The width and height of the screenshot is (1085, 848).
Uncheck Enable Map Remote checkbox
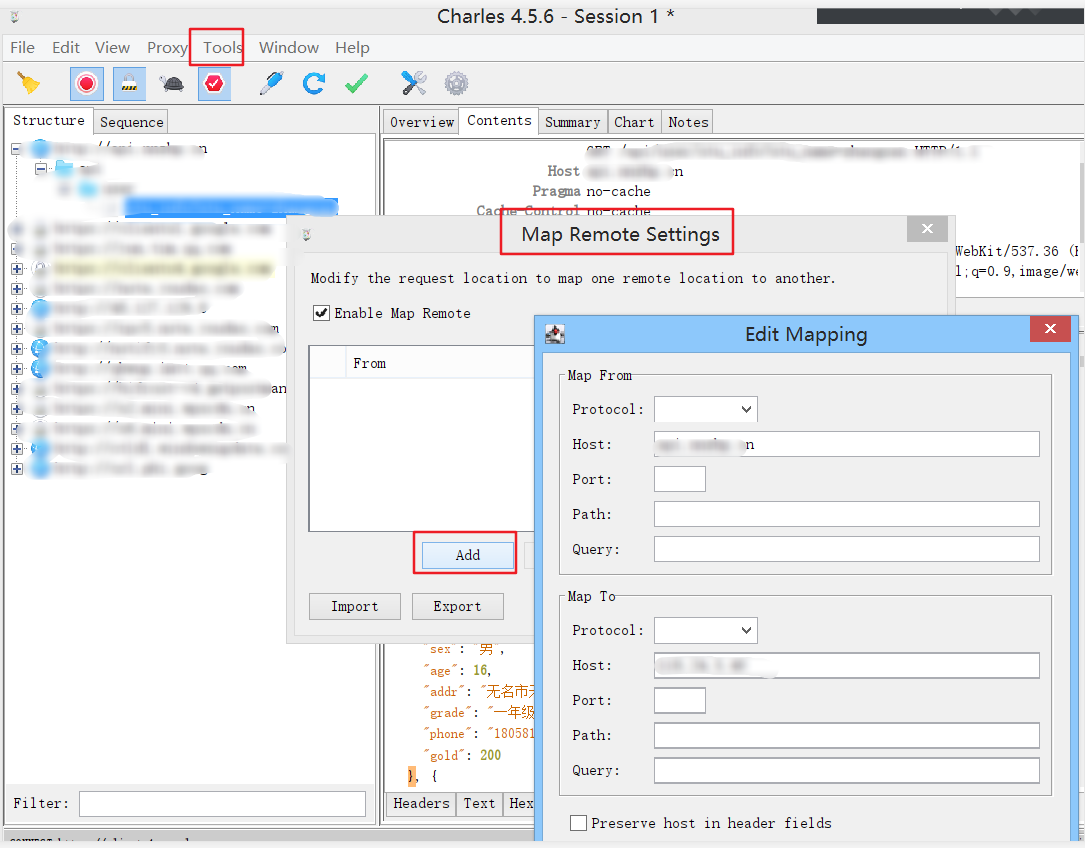click(321, 313)
